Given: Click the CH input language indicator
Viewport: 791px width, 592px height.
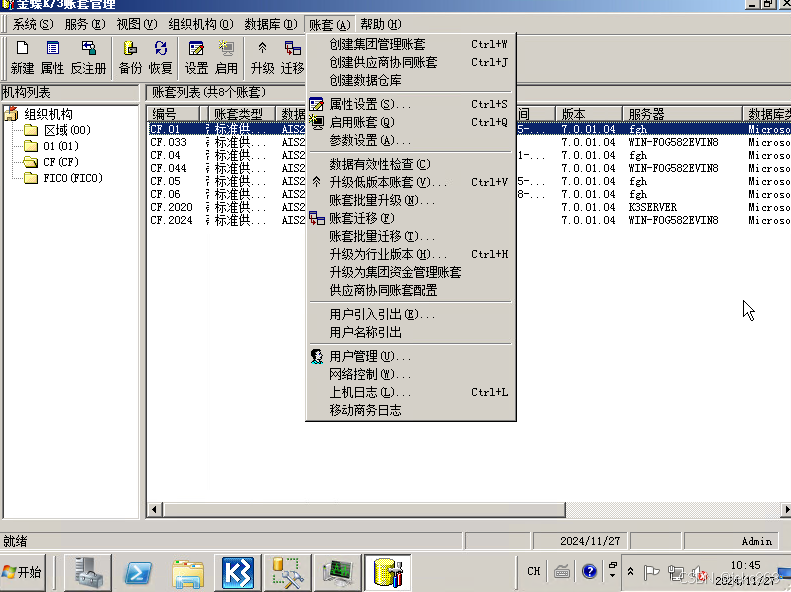Looking at the screenshot, I should (534, 571).
